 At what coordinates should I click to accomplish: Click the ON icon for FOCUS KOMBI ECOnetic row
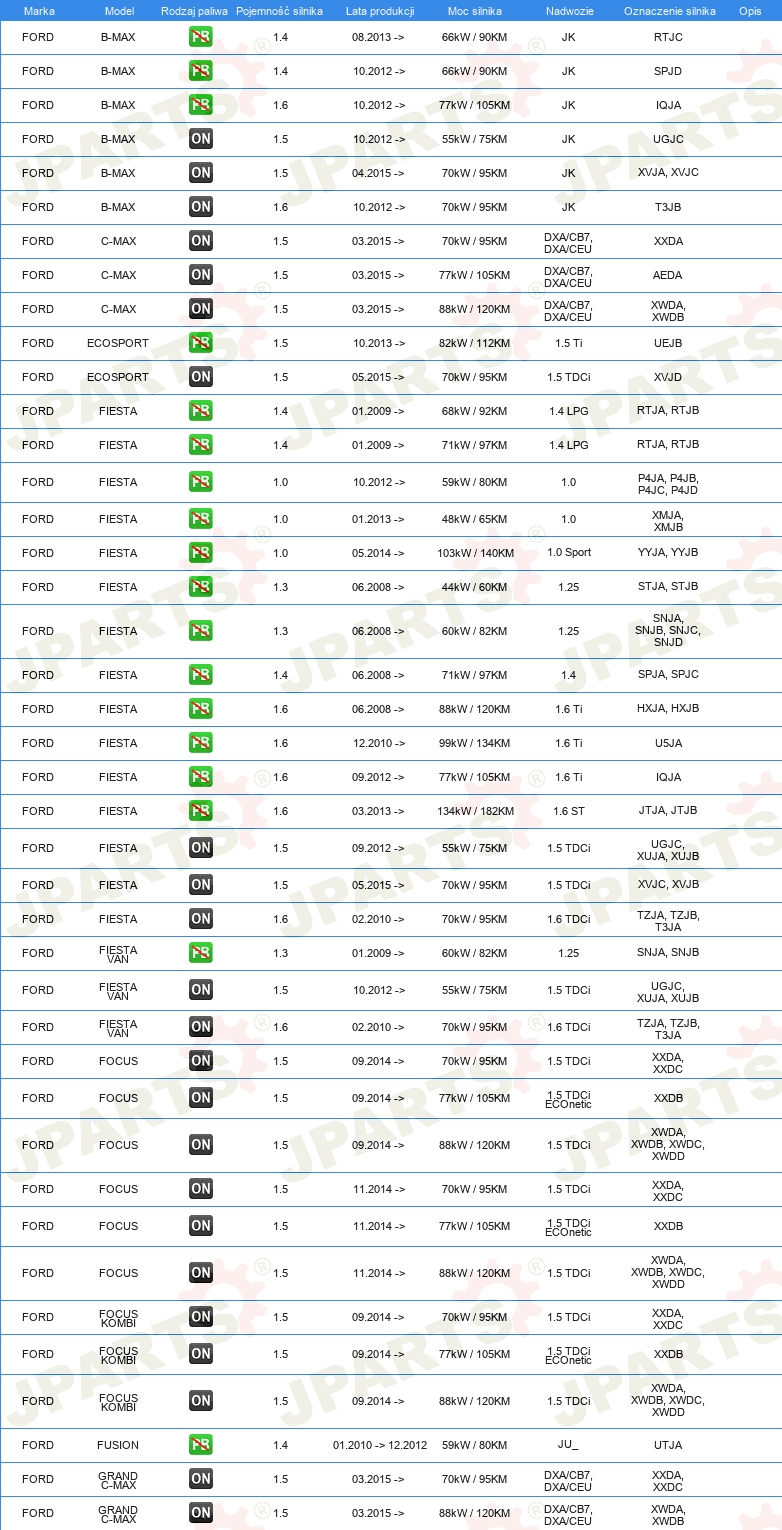click(201, 1354)
